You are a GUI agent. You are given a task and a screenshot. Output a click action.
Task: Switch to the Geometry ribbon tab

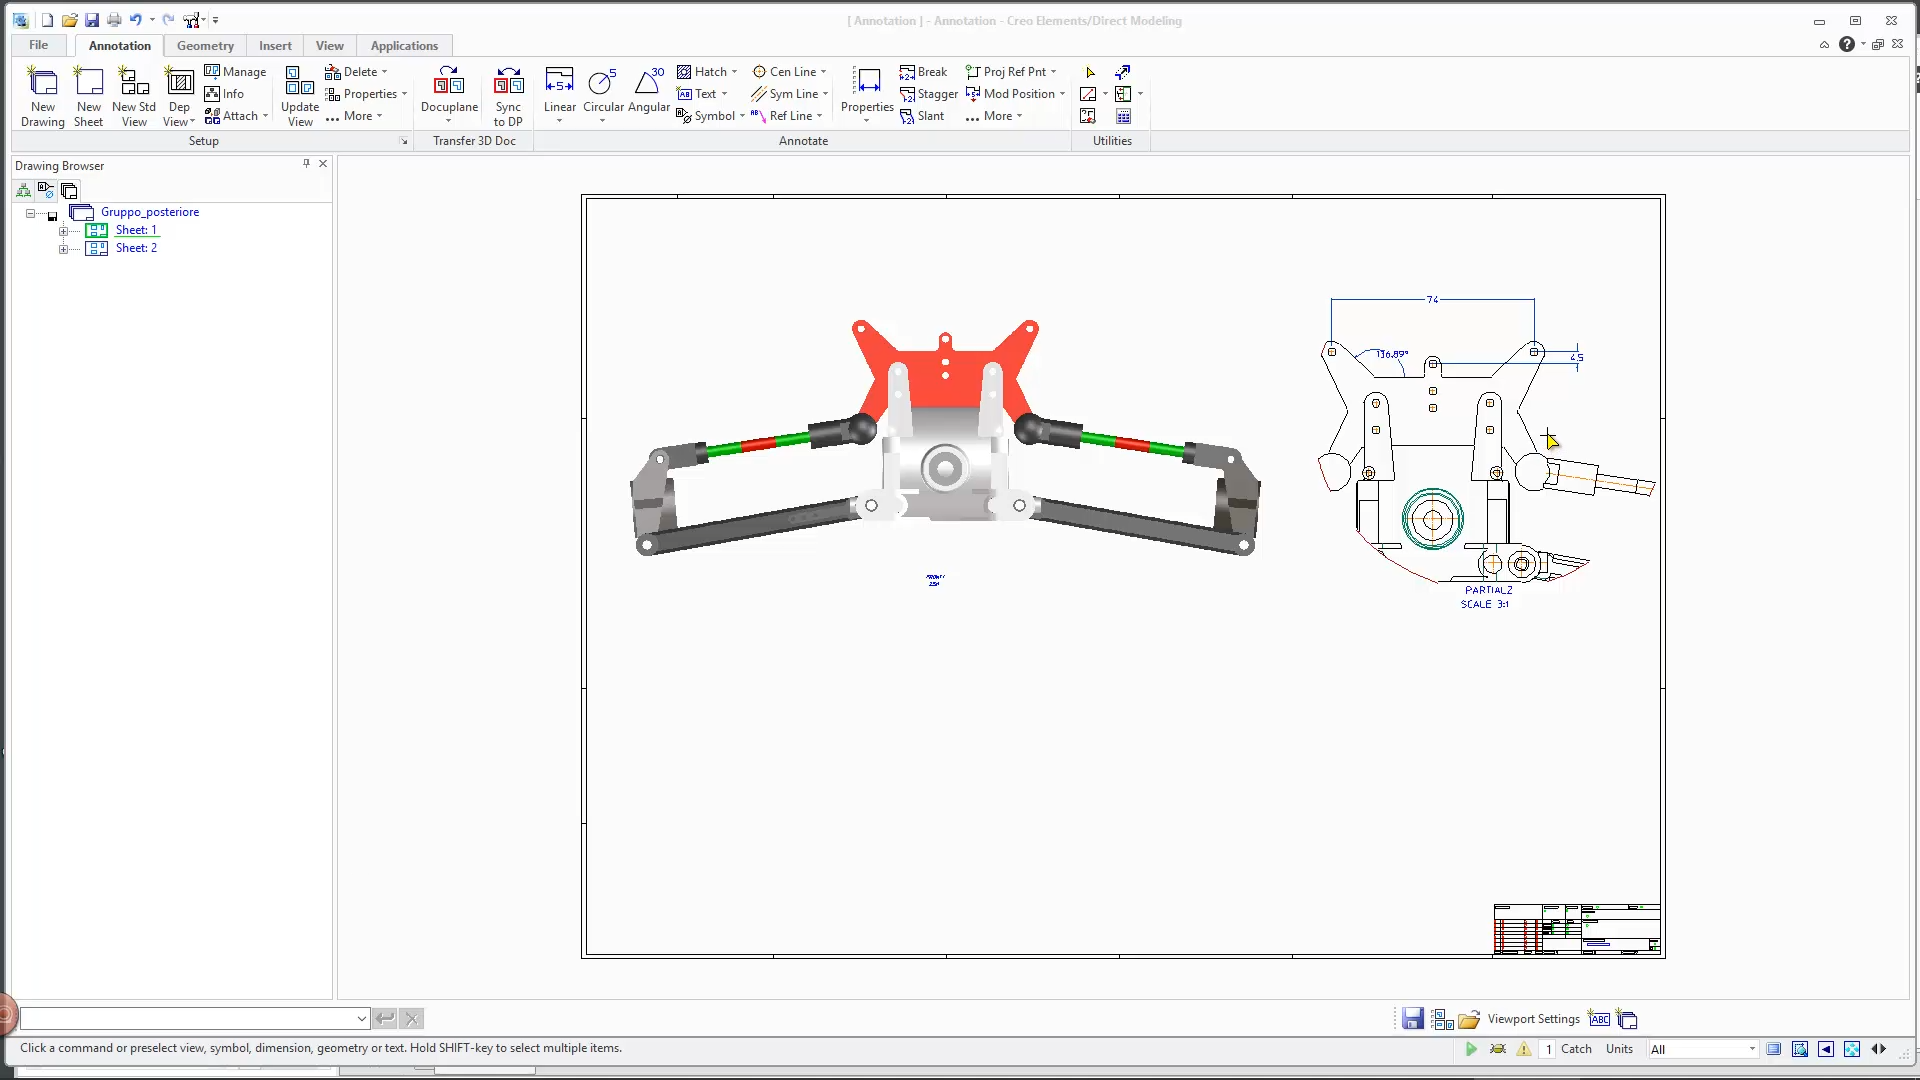[x=204, y=45]
